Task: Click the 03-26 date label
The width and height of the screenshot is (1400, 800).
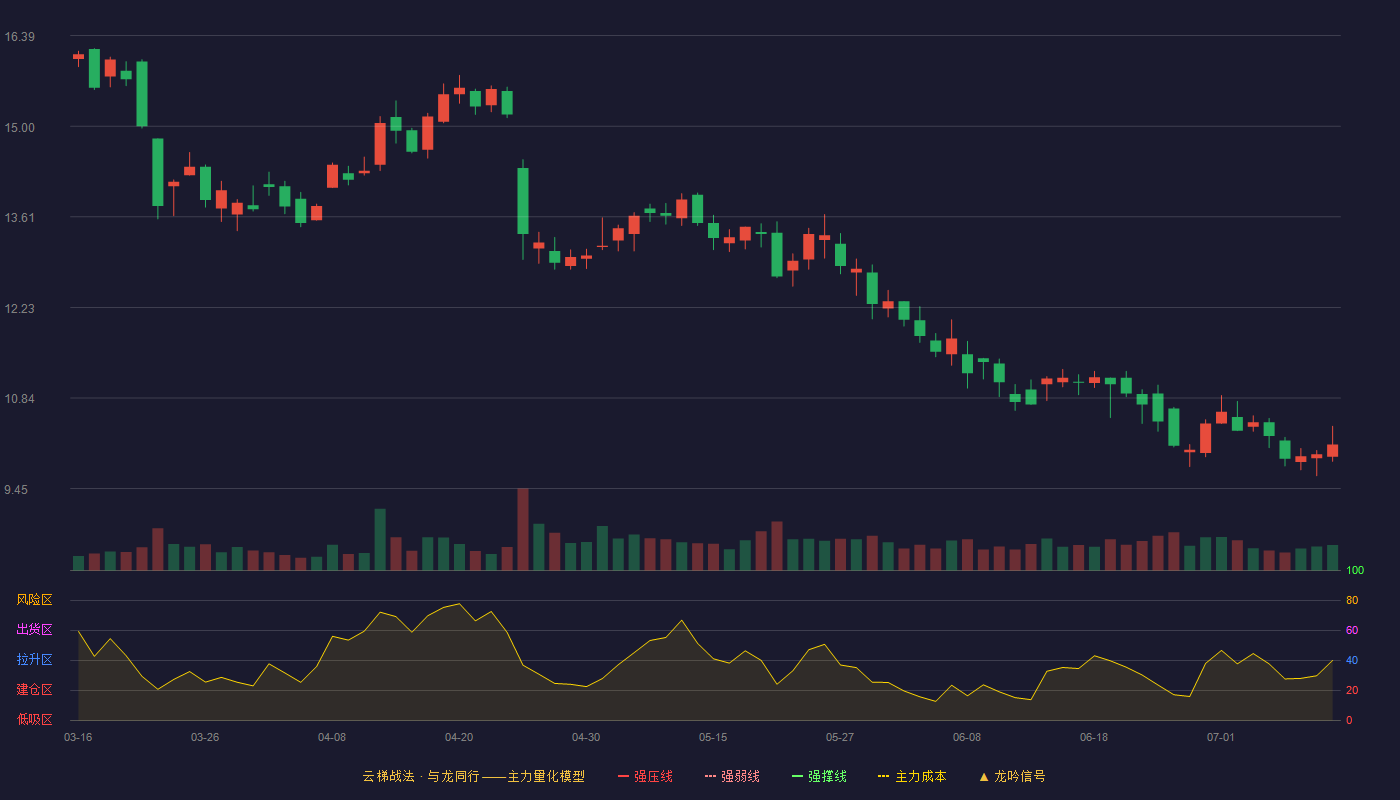Action: pyautogui.click(x=205, y=737)
